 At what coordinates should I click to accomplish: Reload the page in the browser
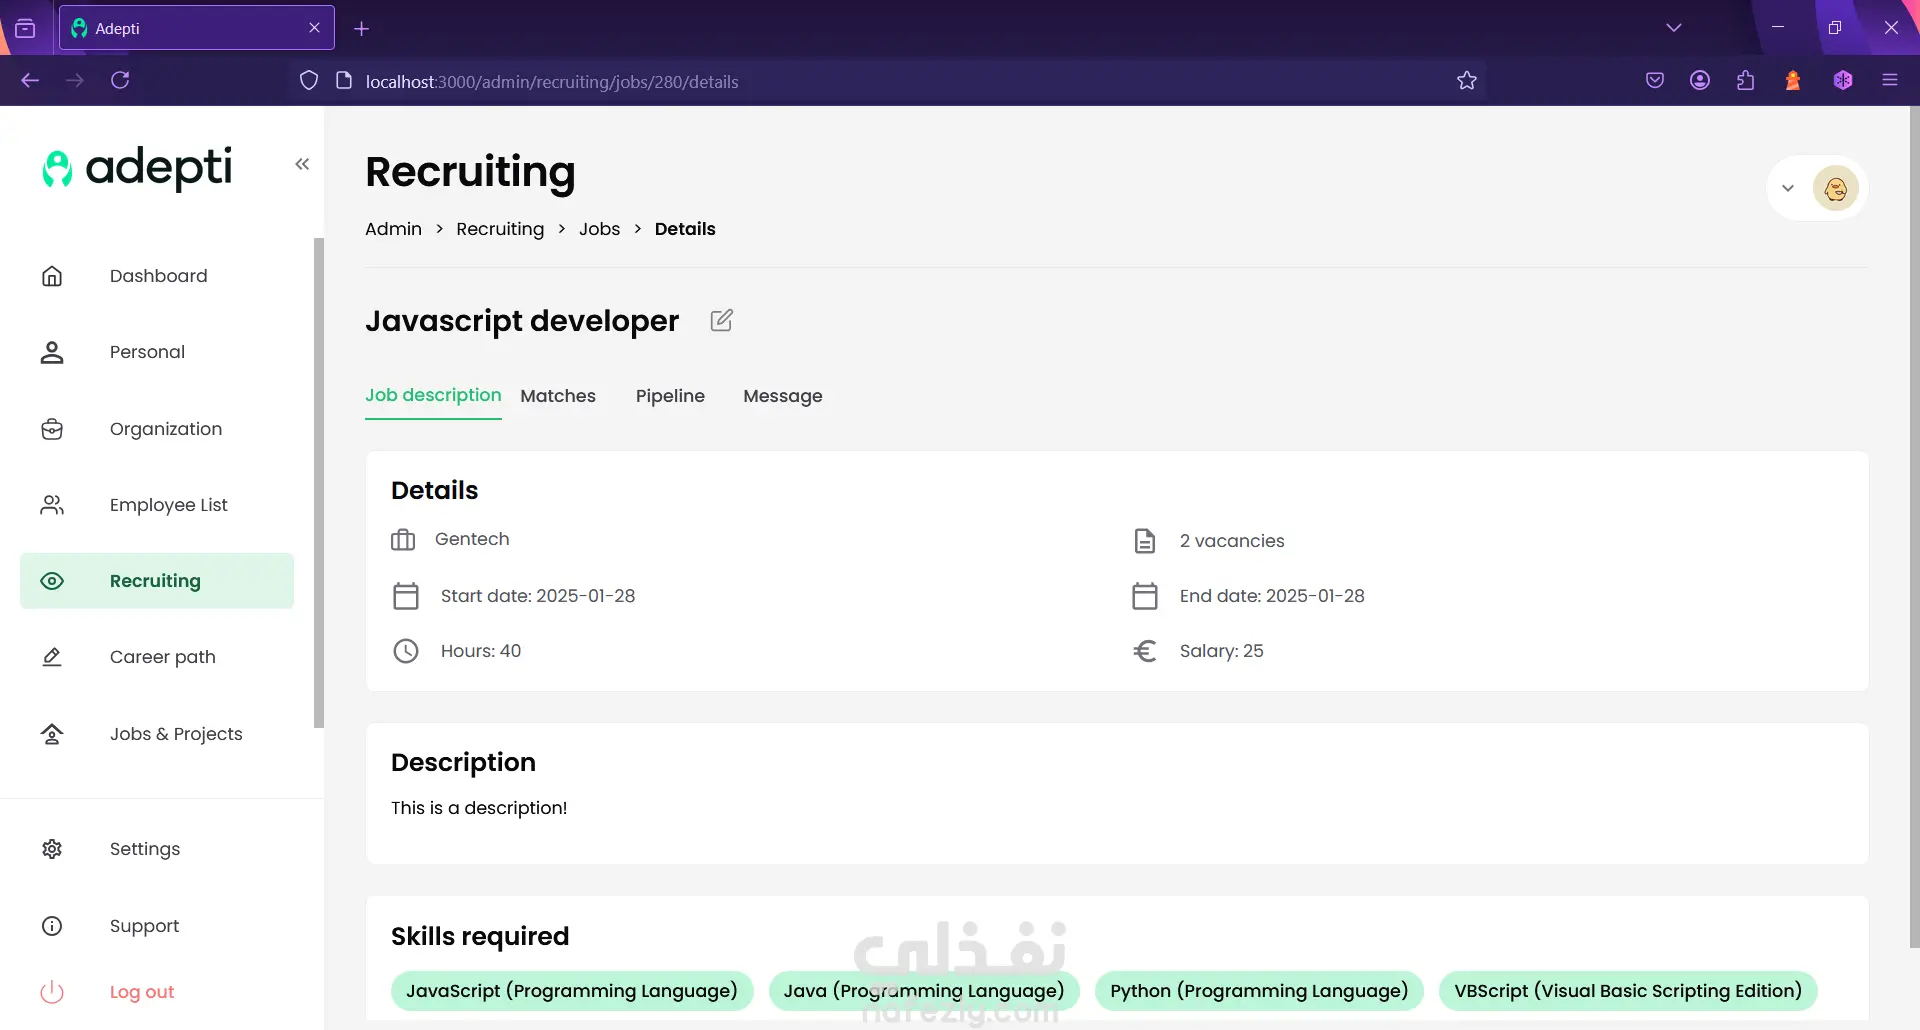point(120,80)
